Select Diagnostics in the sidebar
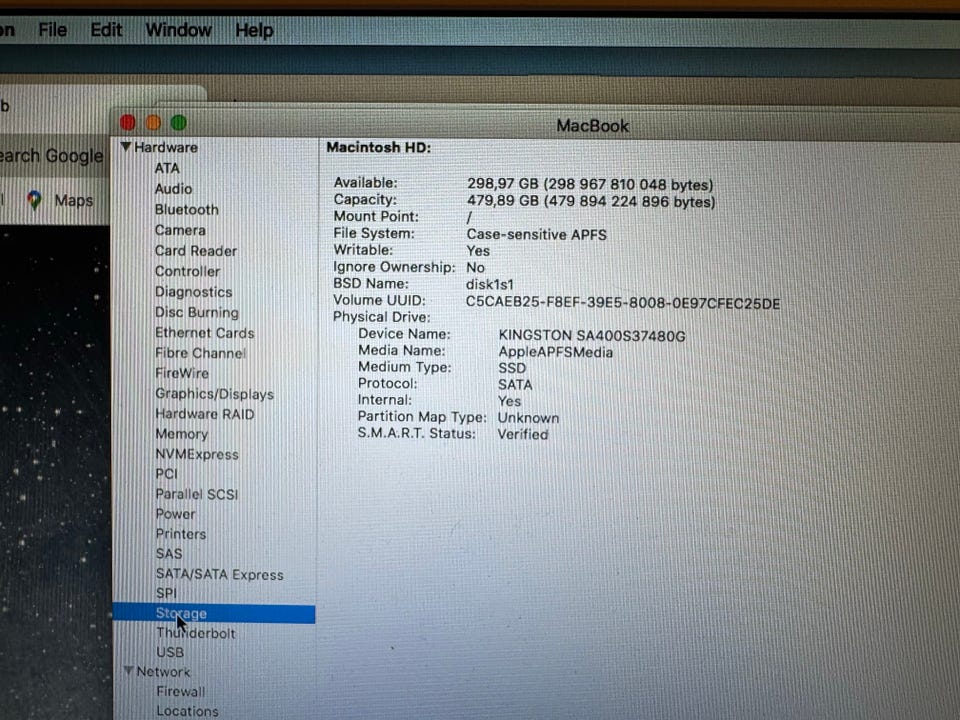This screenshot has height=720, width=960. click(193, 292)
